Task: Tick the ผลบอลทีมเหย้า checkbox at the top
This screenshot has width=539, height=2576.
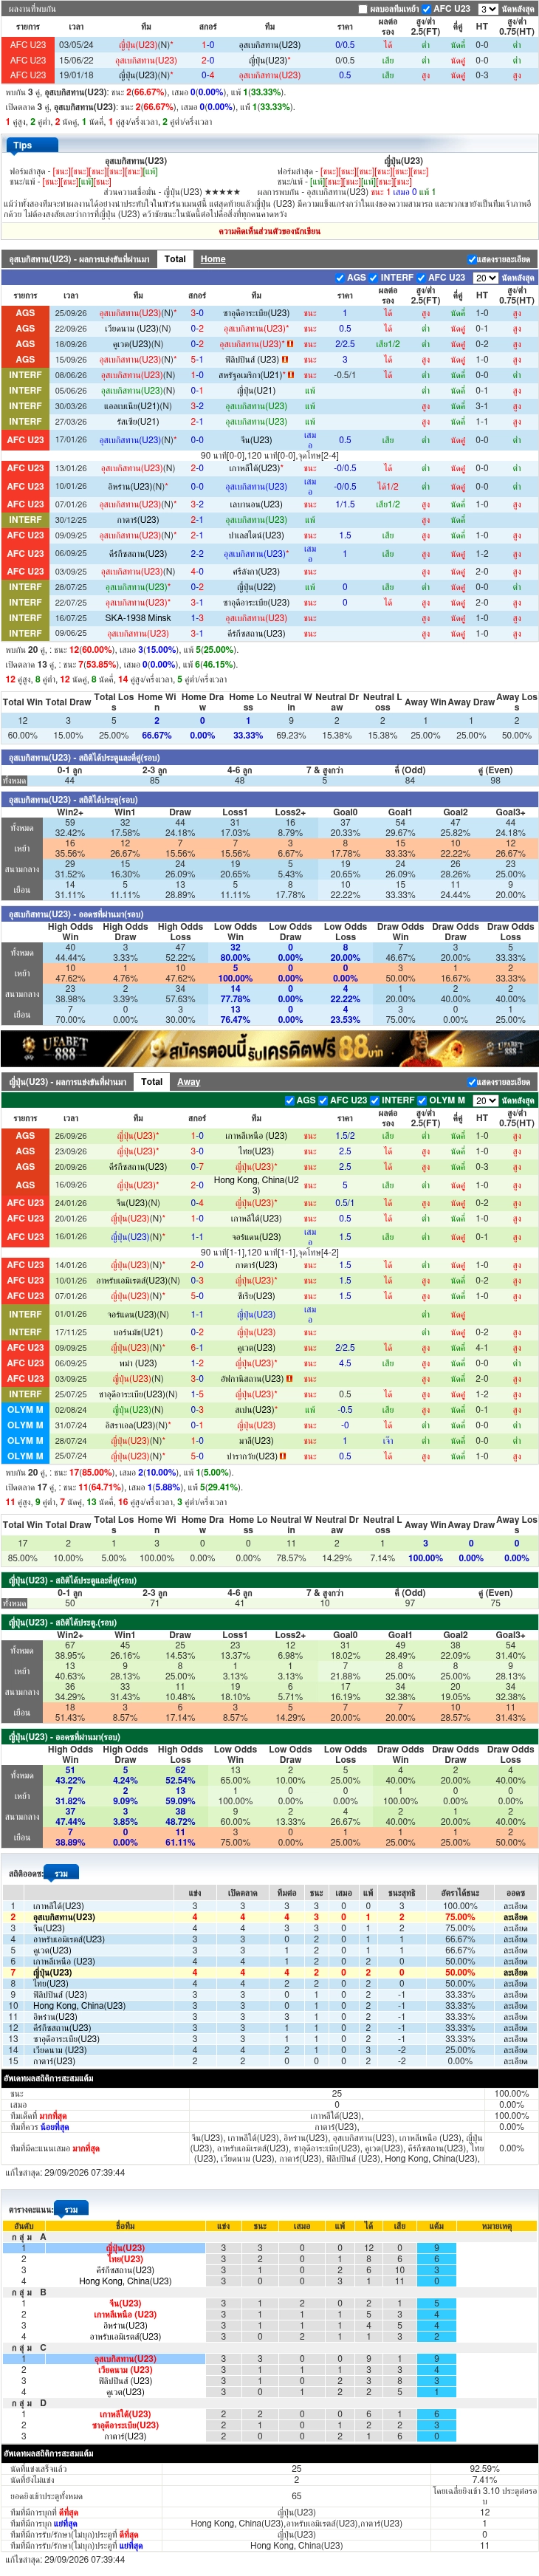Action: (363, 9)
